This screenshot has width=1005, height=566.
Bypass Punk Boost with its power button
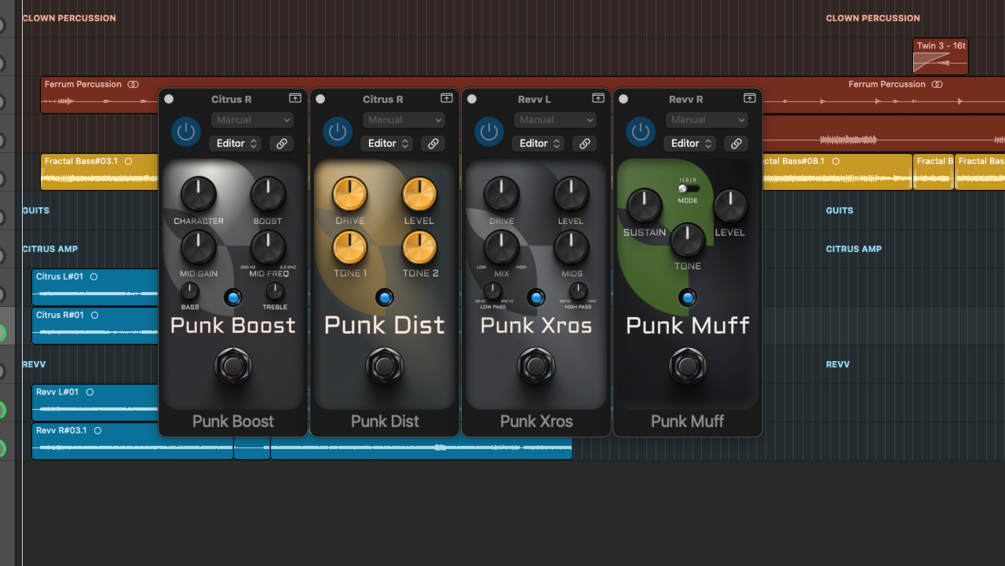click(x=186, y=132)
